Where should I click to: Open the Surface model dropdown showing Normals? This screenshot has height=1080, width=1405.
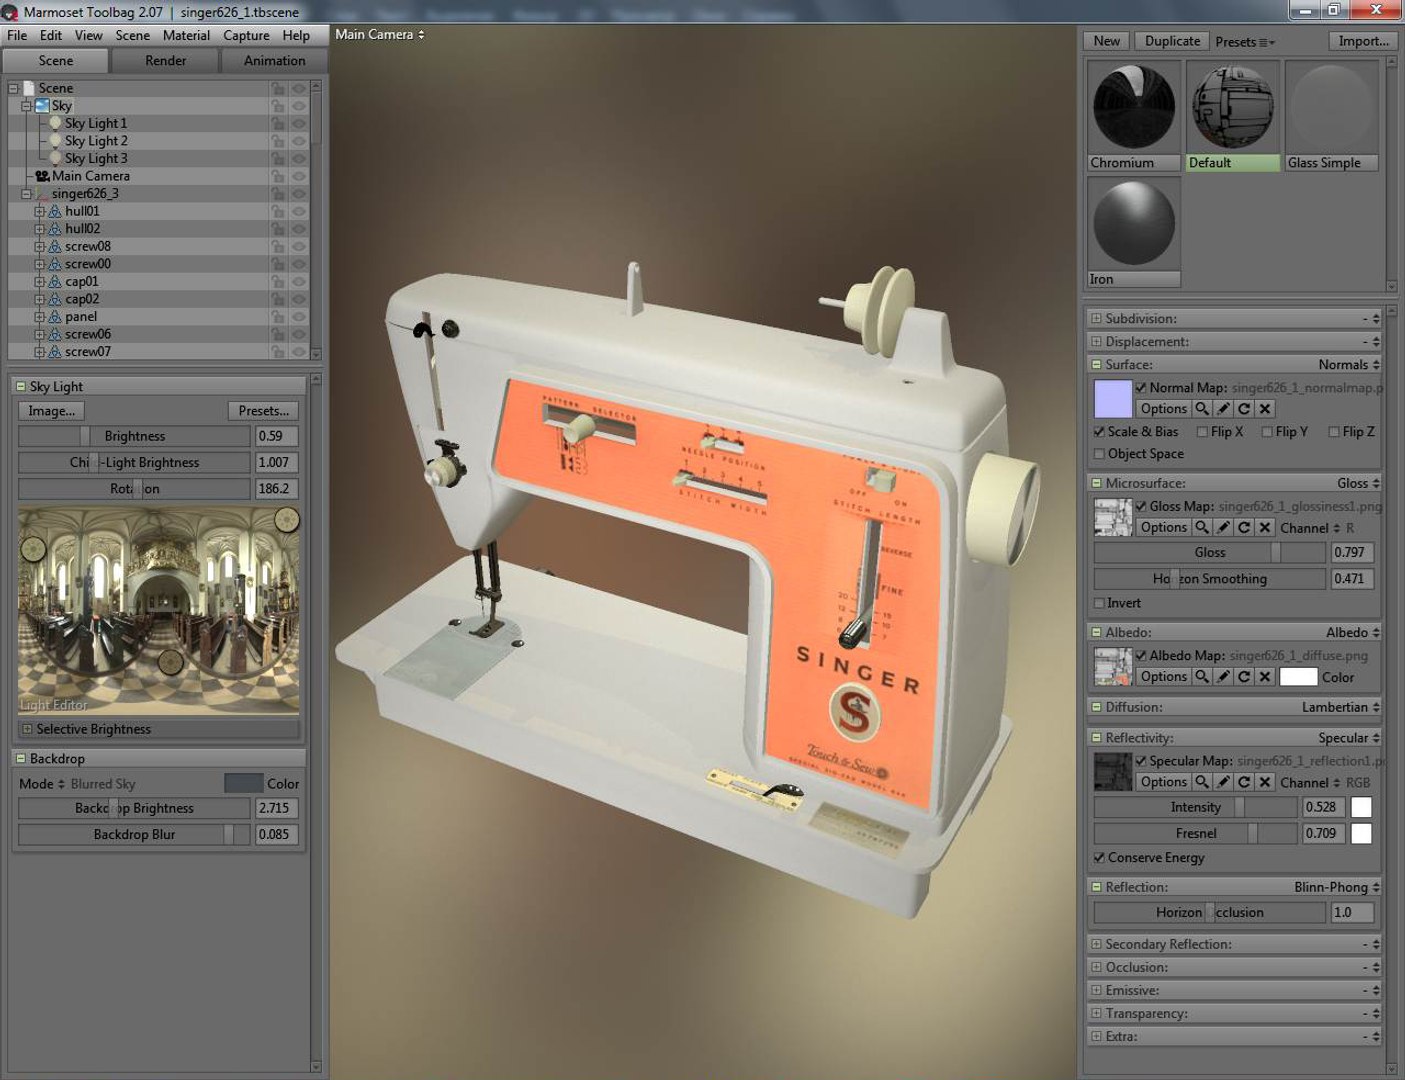tap(1348, 365)
